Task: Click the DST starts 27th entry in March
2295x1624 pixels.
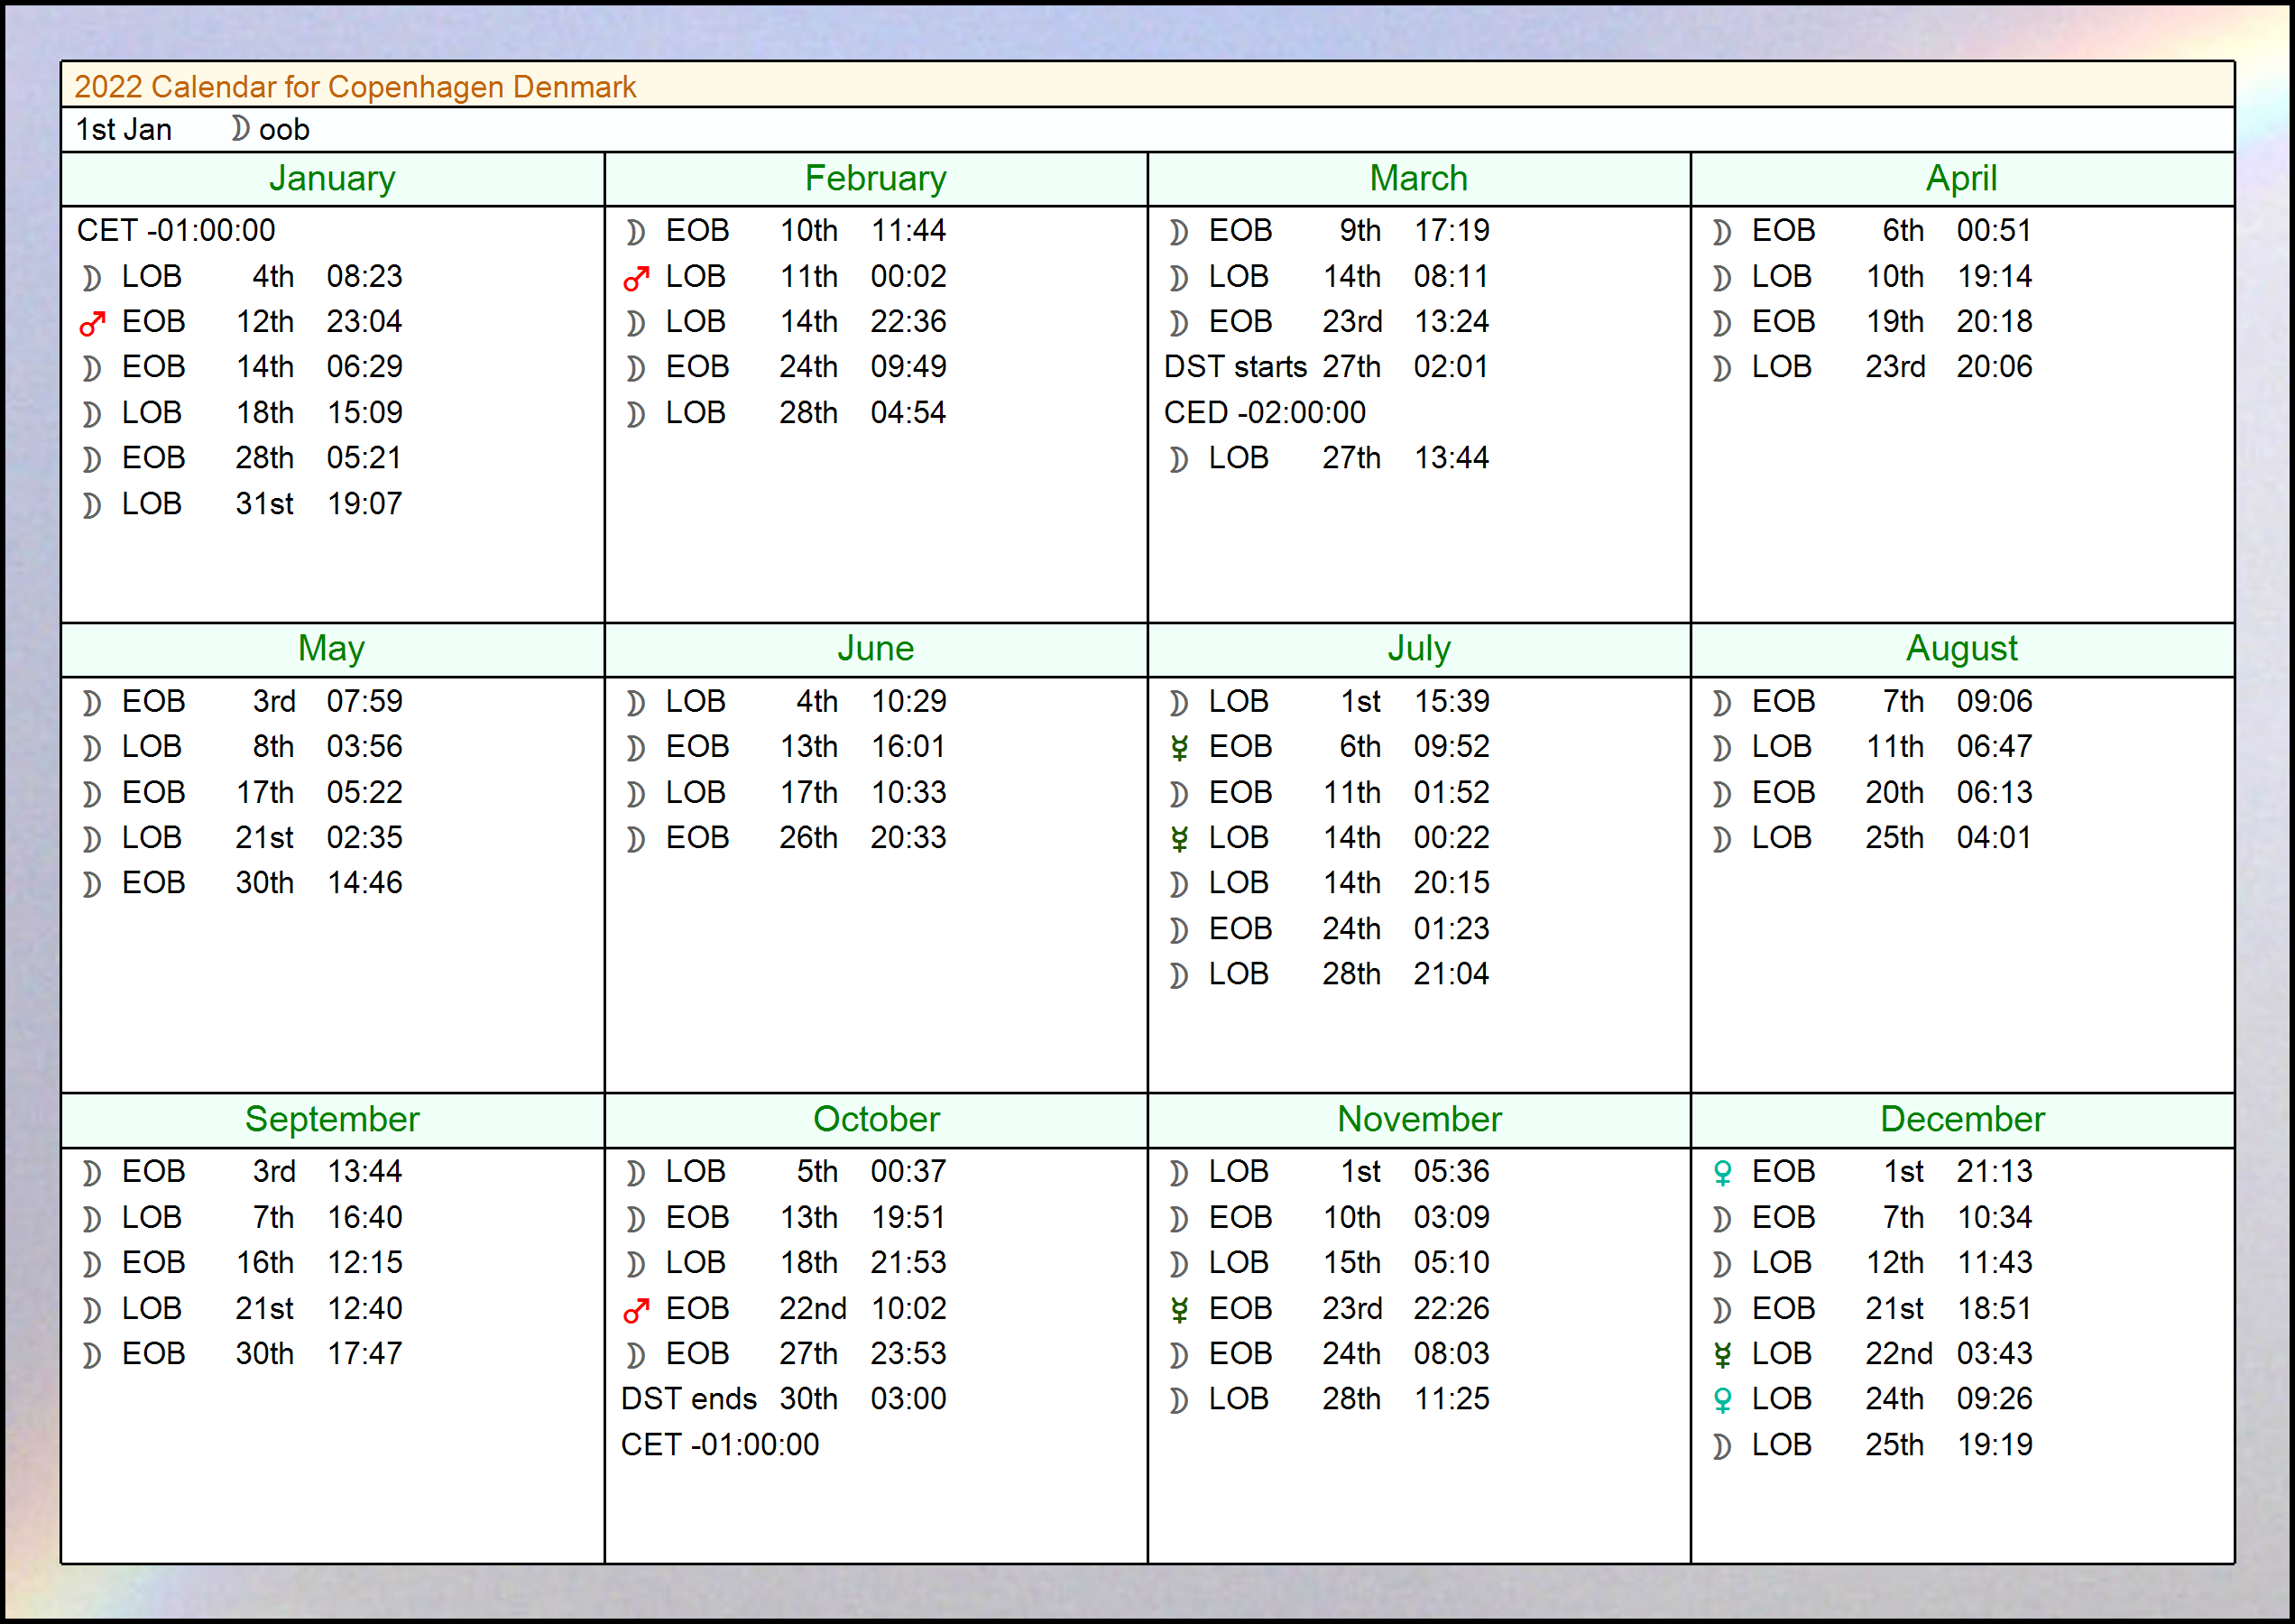Action: click(x=1326, y=367)
